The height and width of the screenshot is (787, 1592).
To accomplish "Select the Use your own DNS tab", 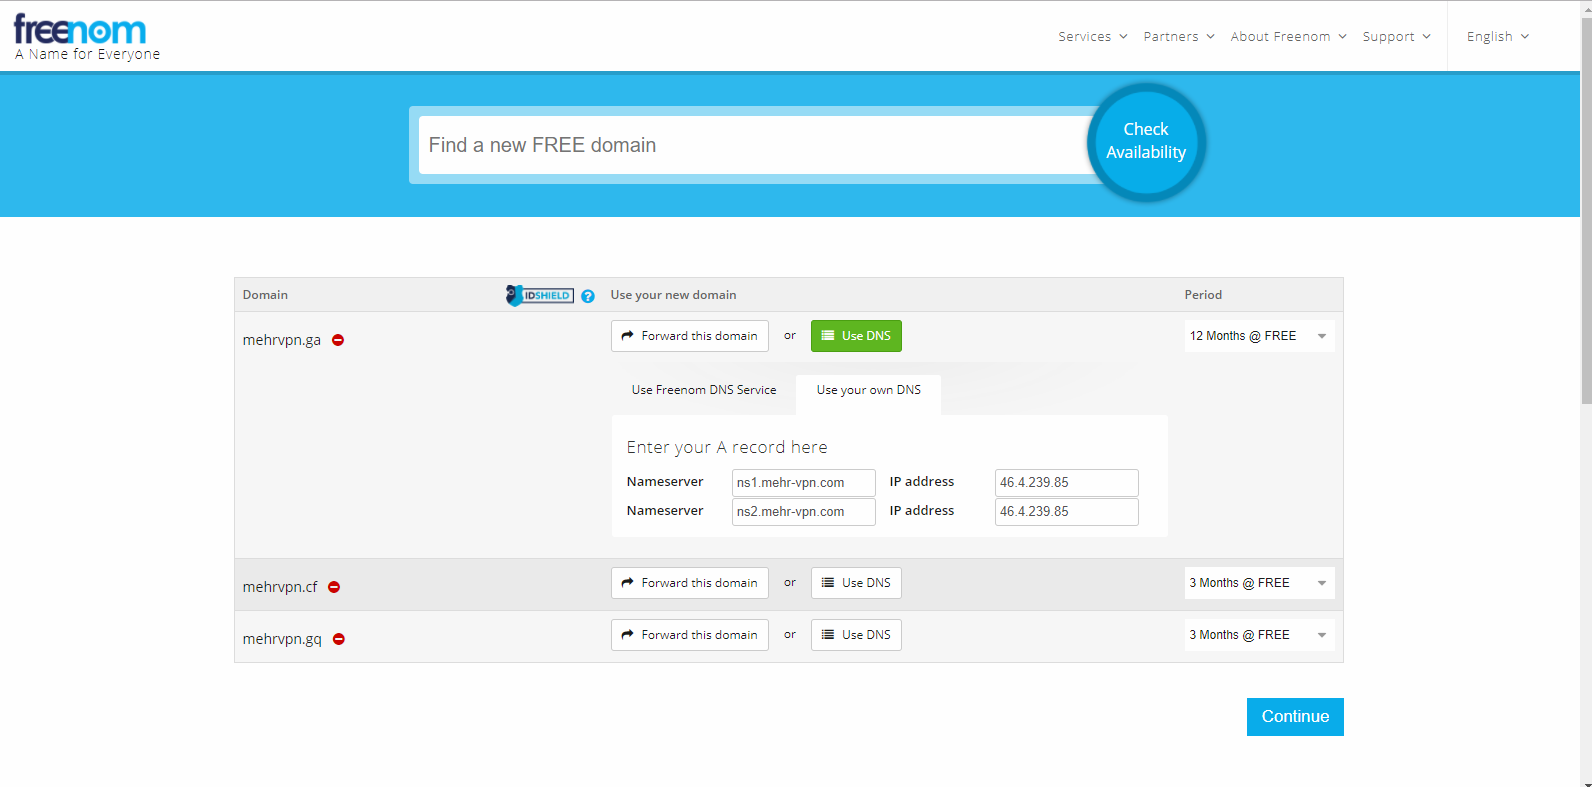I will 868,390.
